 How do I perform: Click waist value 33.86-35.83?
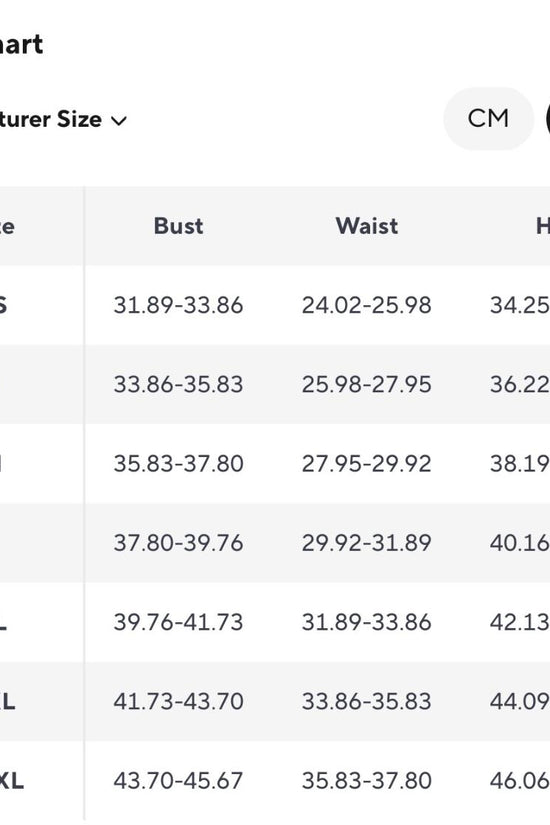(367, 701)
